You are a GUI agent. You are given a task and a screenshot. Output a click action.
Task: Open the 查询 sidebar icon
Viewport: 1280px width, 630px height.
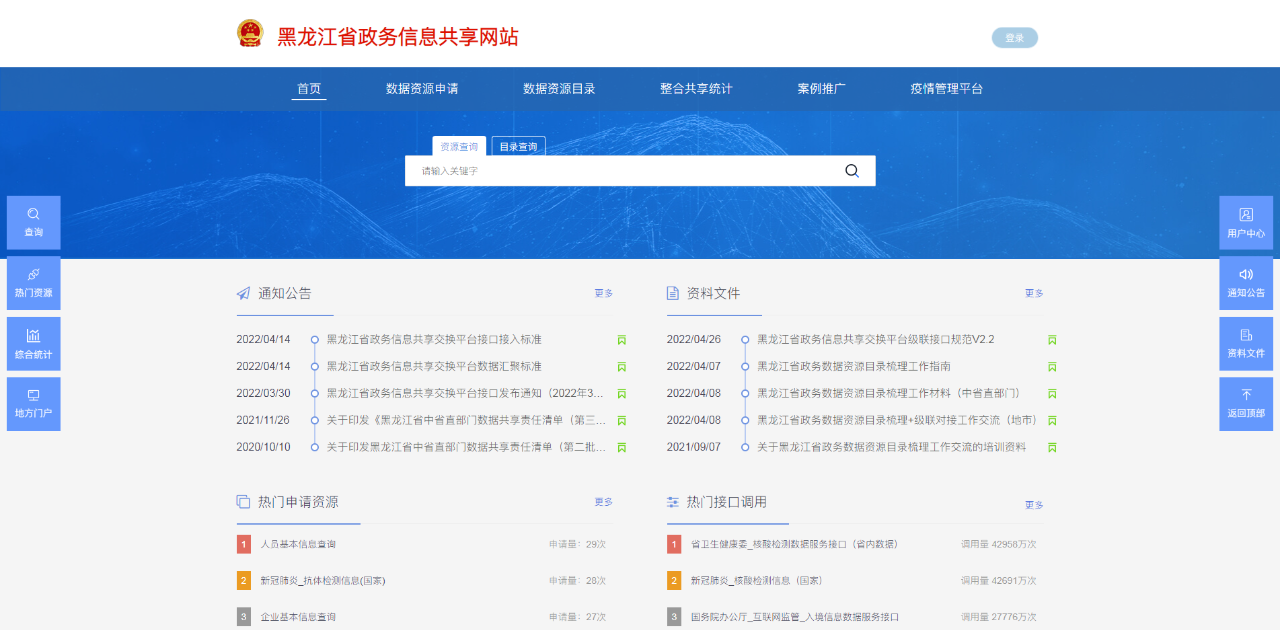pyautogui.click(x=33, y=222)
